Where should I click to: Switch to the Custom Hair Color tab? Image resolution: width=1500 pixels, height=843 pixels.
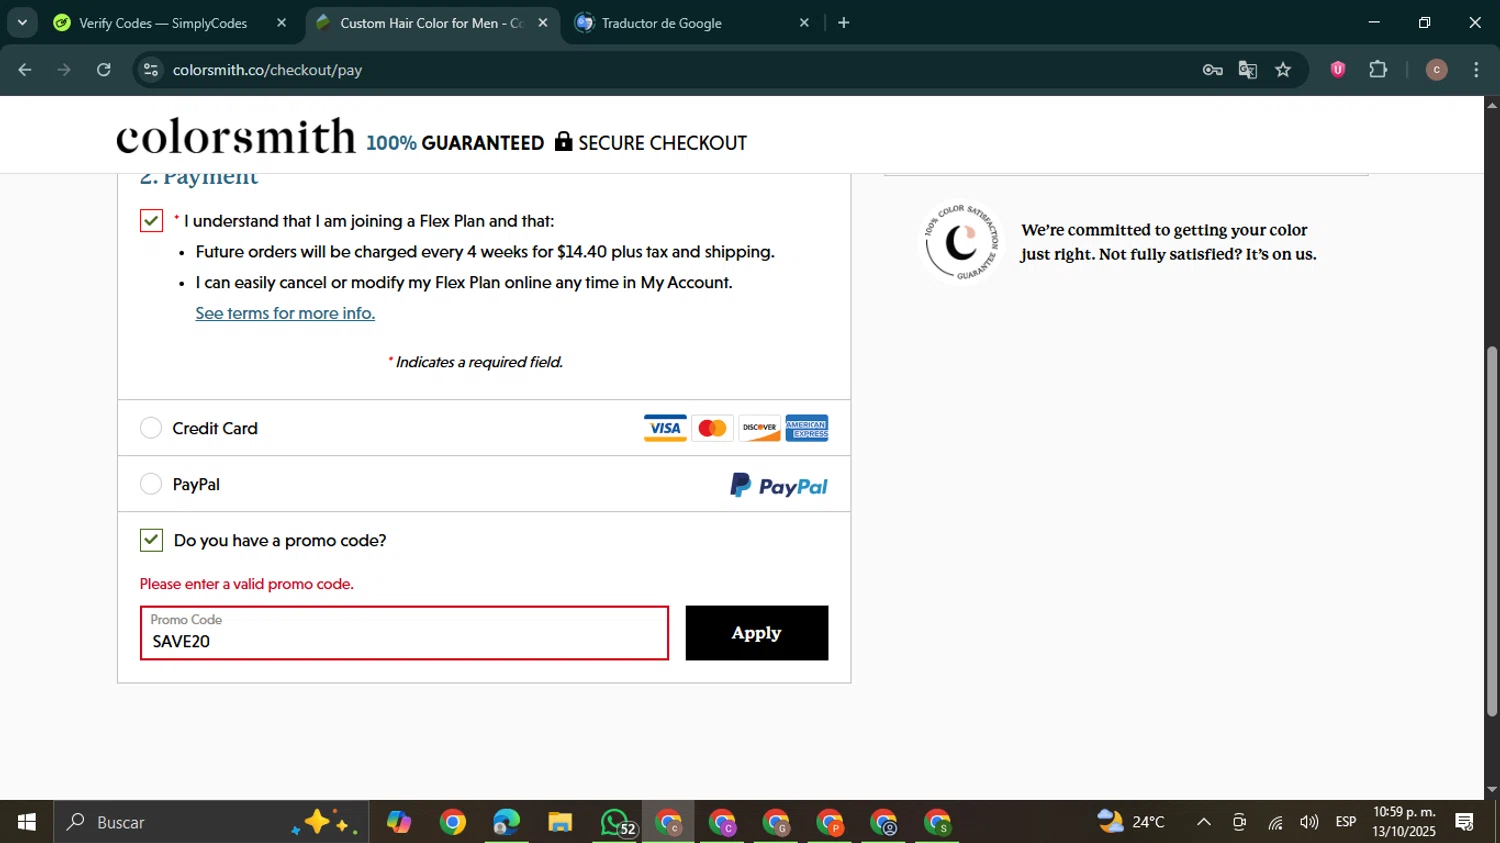click(x=432, y=23)
